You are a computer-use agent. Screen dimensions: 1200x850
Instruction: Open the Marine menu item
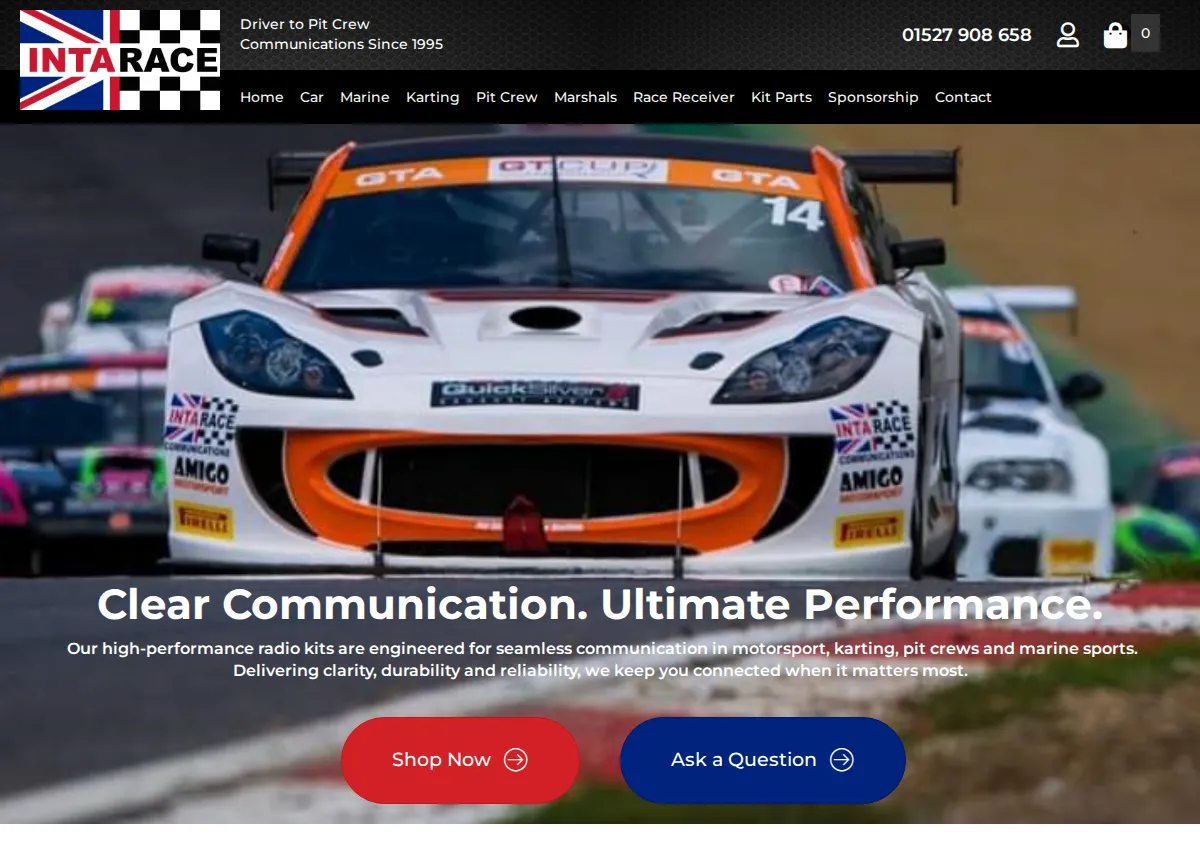point(365,97)
